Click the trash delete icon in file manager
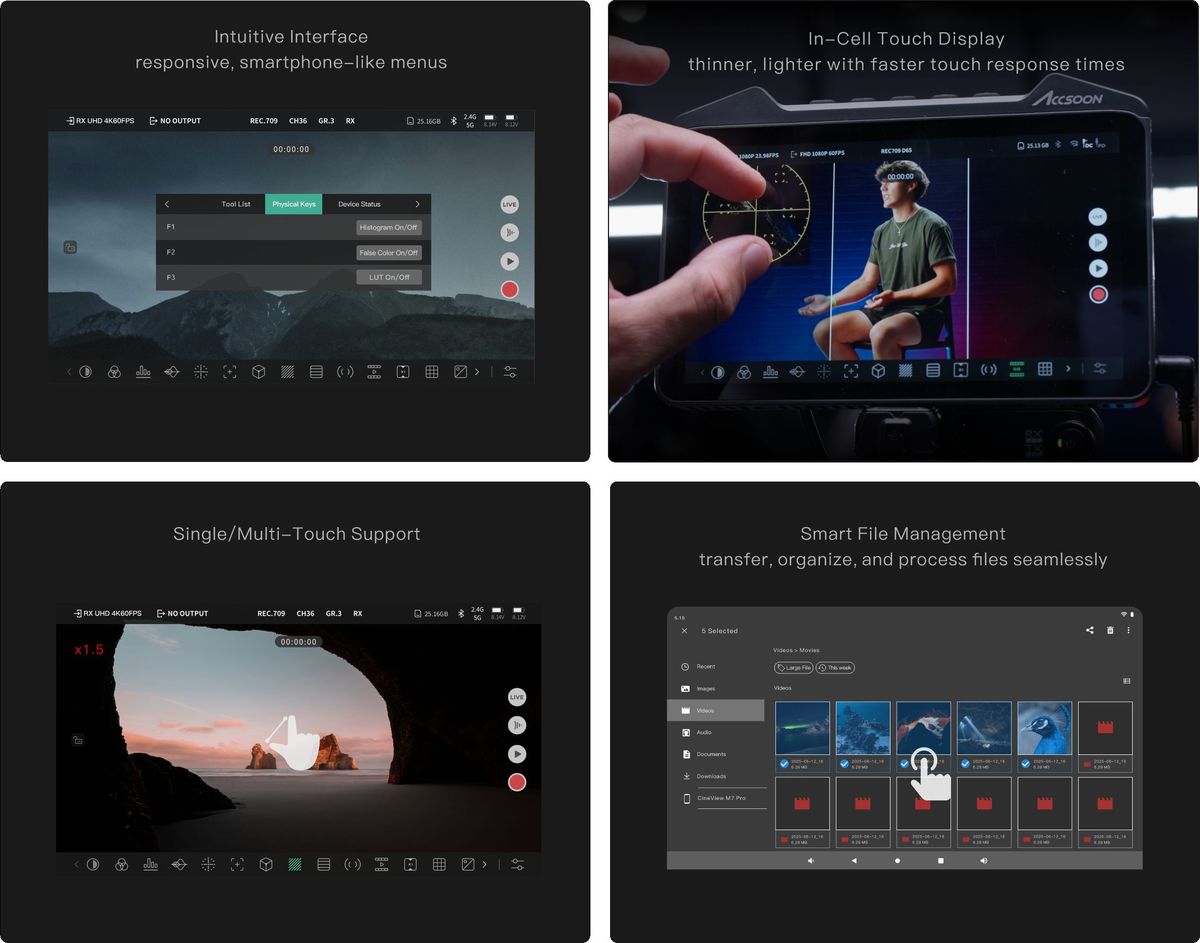The height and width of the screenshot is (943, 1200). point(1109,631)
